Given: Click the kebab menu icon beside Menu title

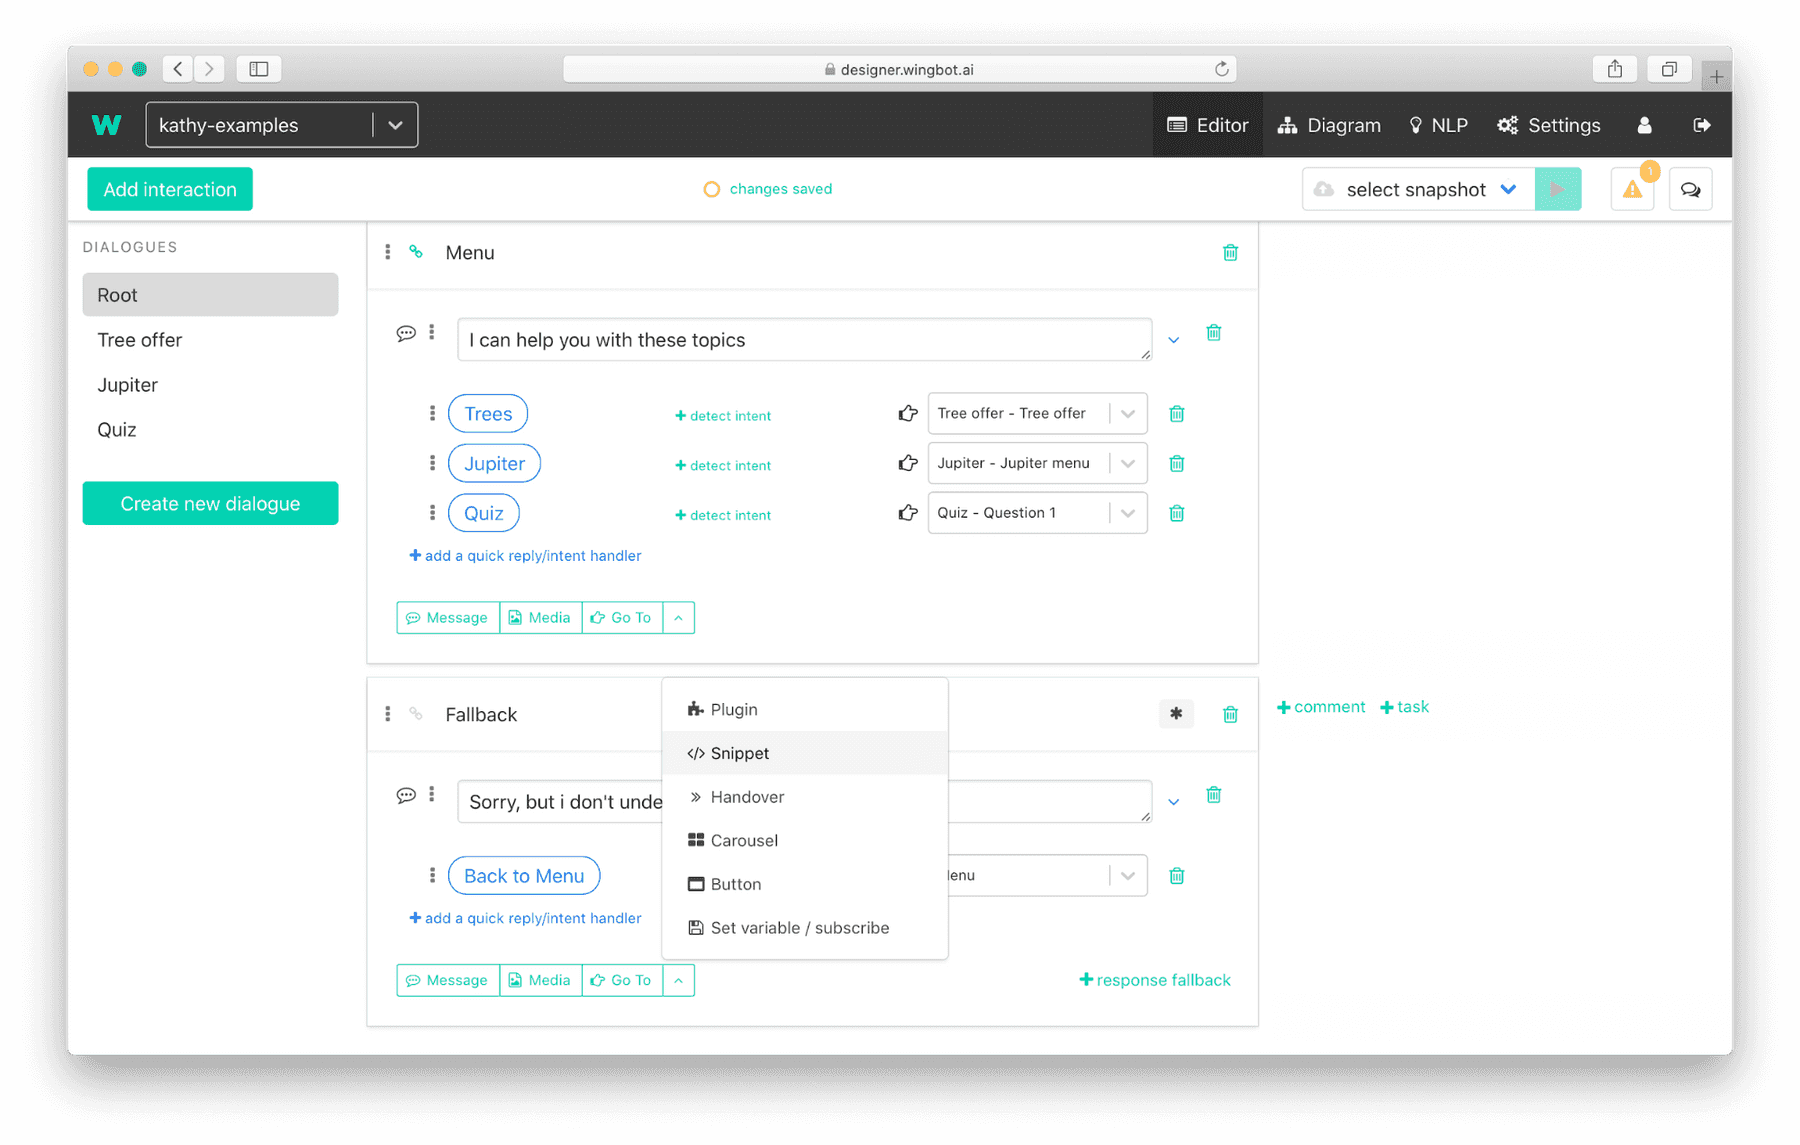Looking at the screenshot, I should [388, 253].
